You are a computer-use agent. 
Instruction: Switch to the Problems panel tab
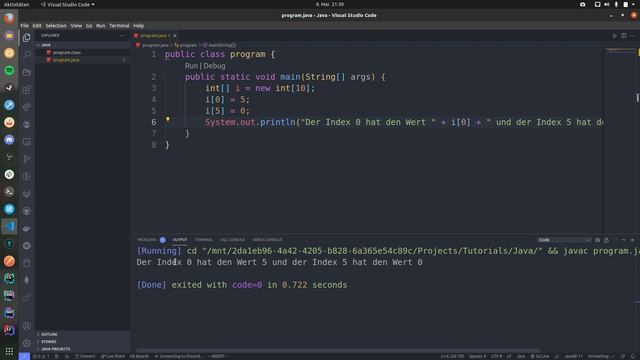point(147,240)
